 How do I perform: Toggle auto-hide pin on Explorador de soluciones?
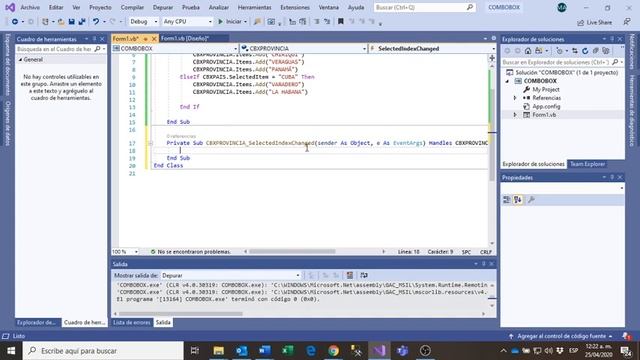tap(612, 39)
